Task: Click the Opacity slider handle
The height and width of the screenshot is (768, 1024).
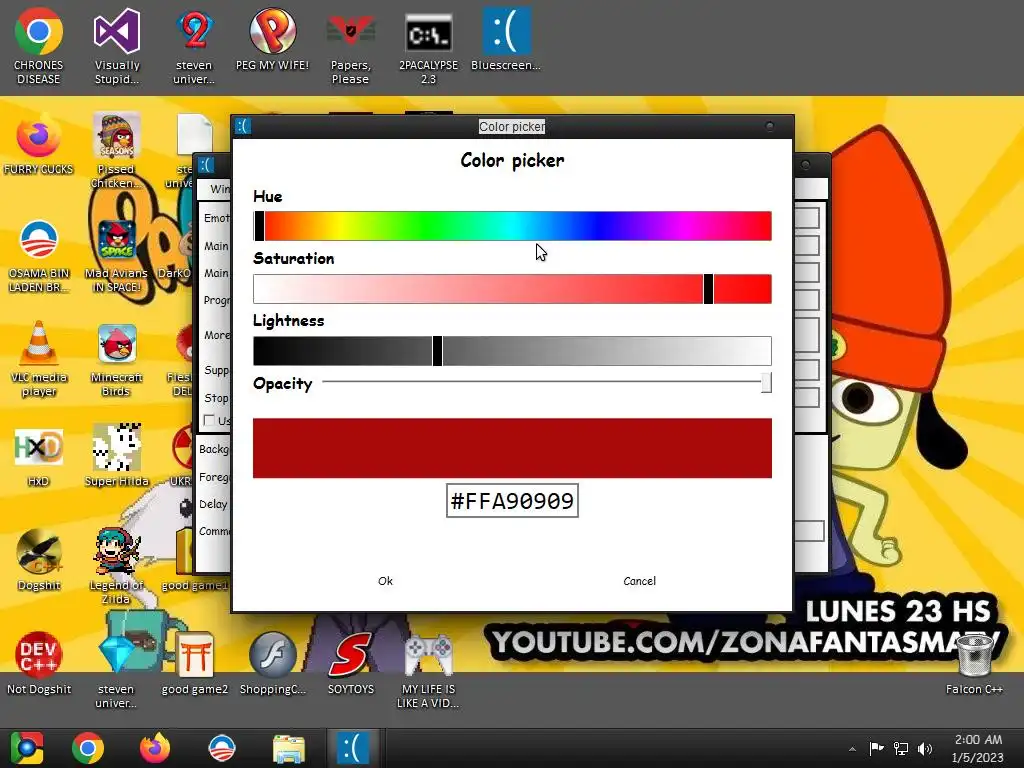Action: click(x=767, y=382)
